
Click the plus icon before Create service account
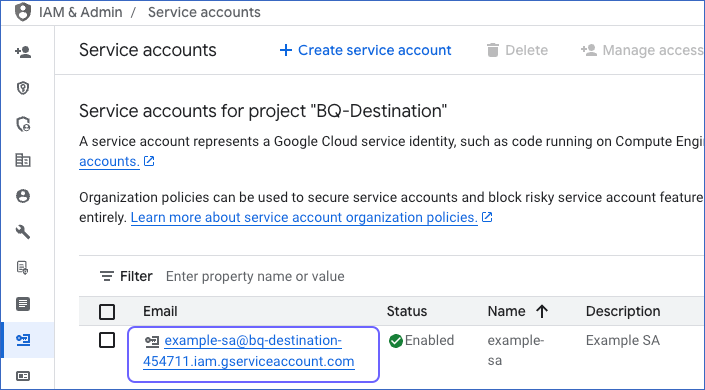pyautogui.click(x=286, y=50)
